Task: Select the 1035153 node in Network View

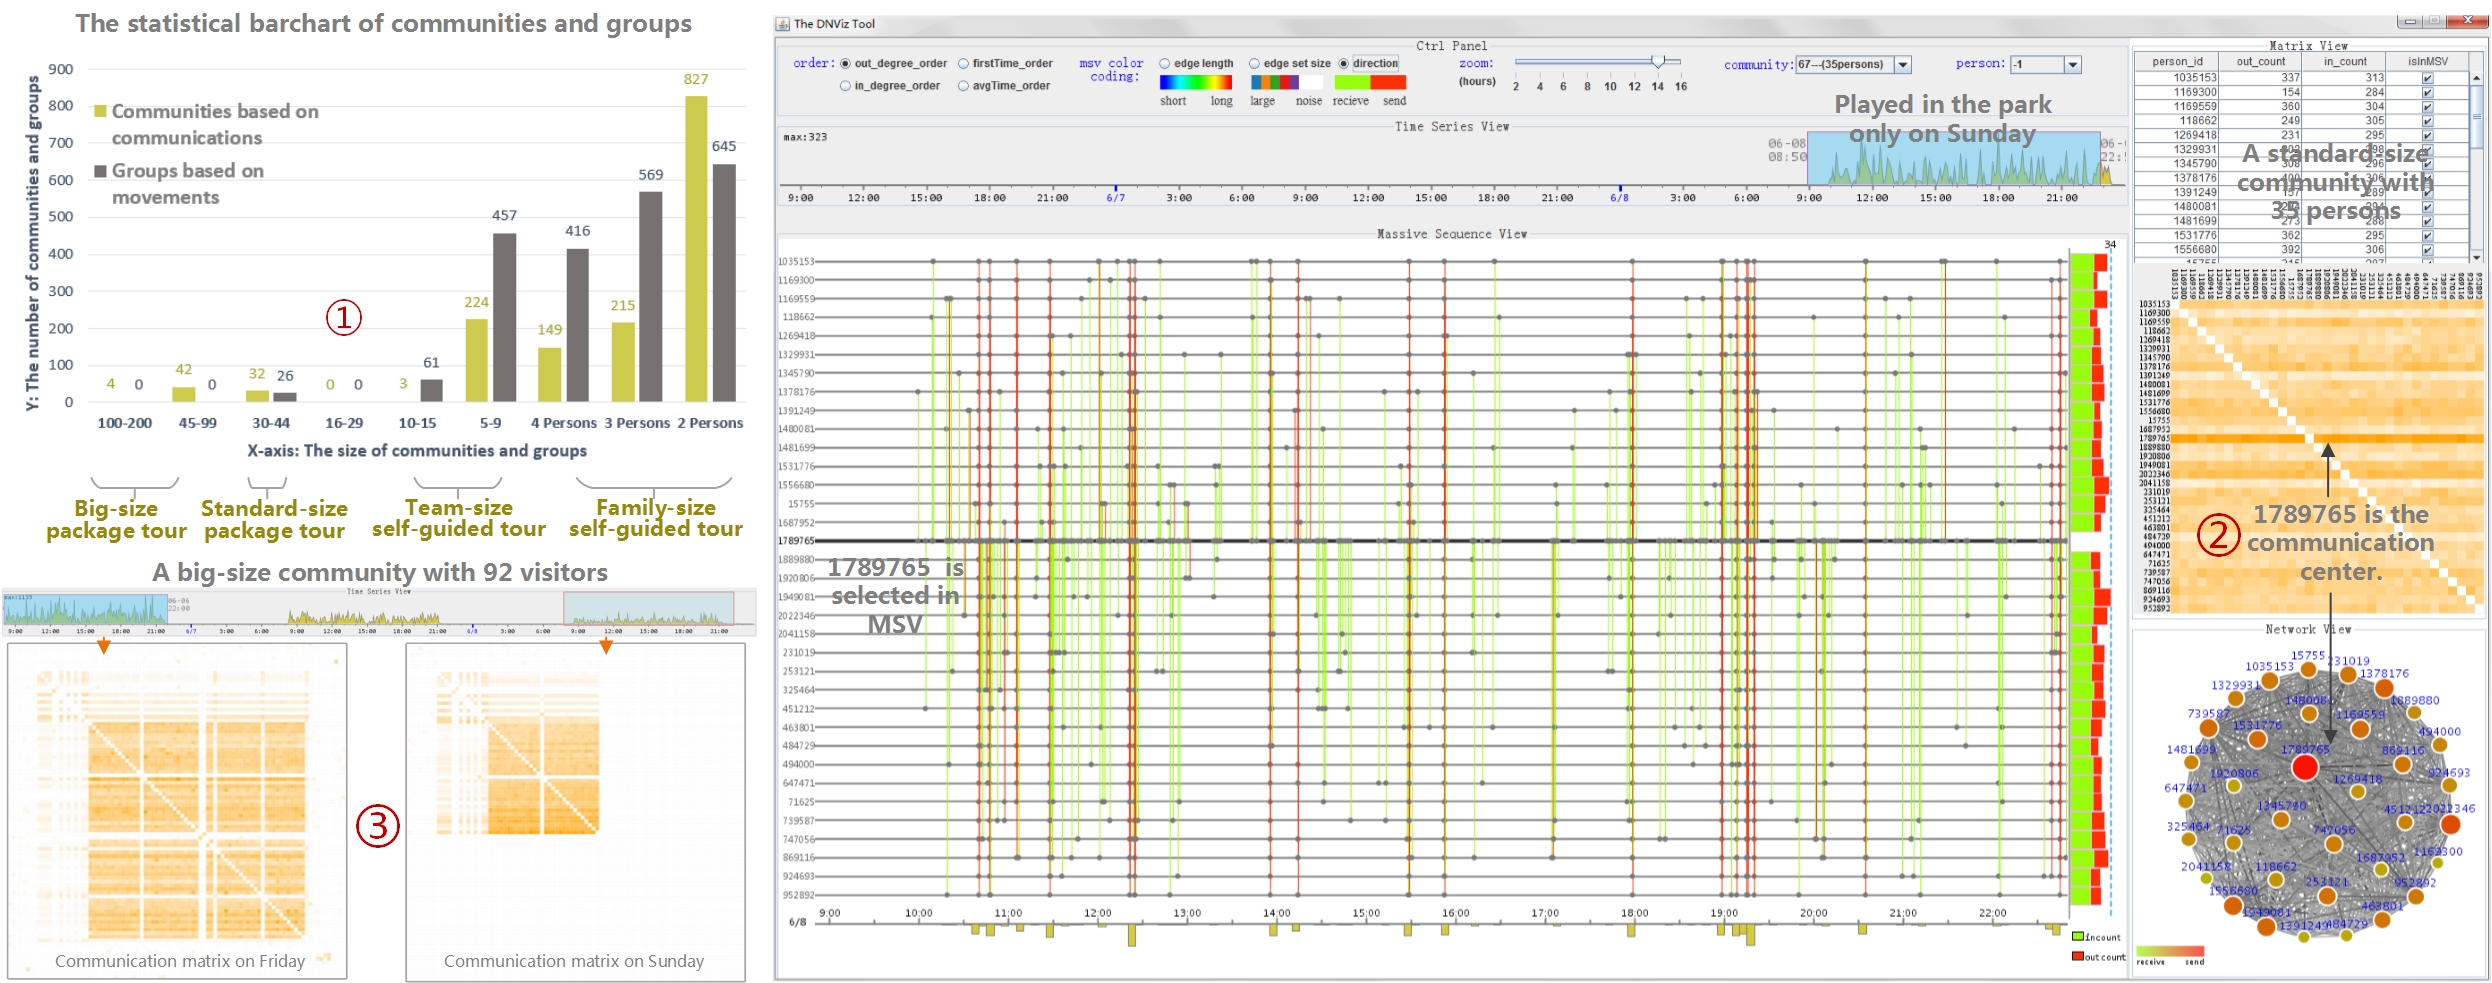Action: (x=2270, y=681)
